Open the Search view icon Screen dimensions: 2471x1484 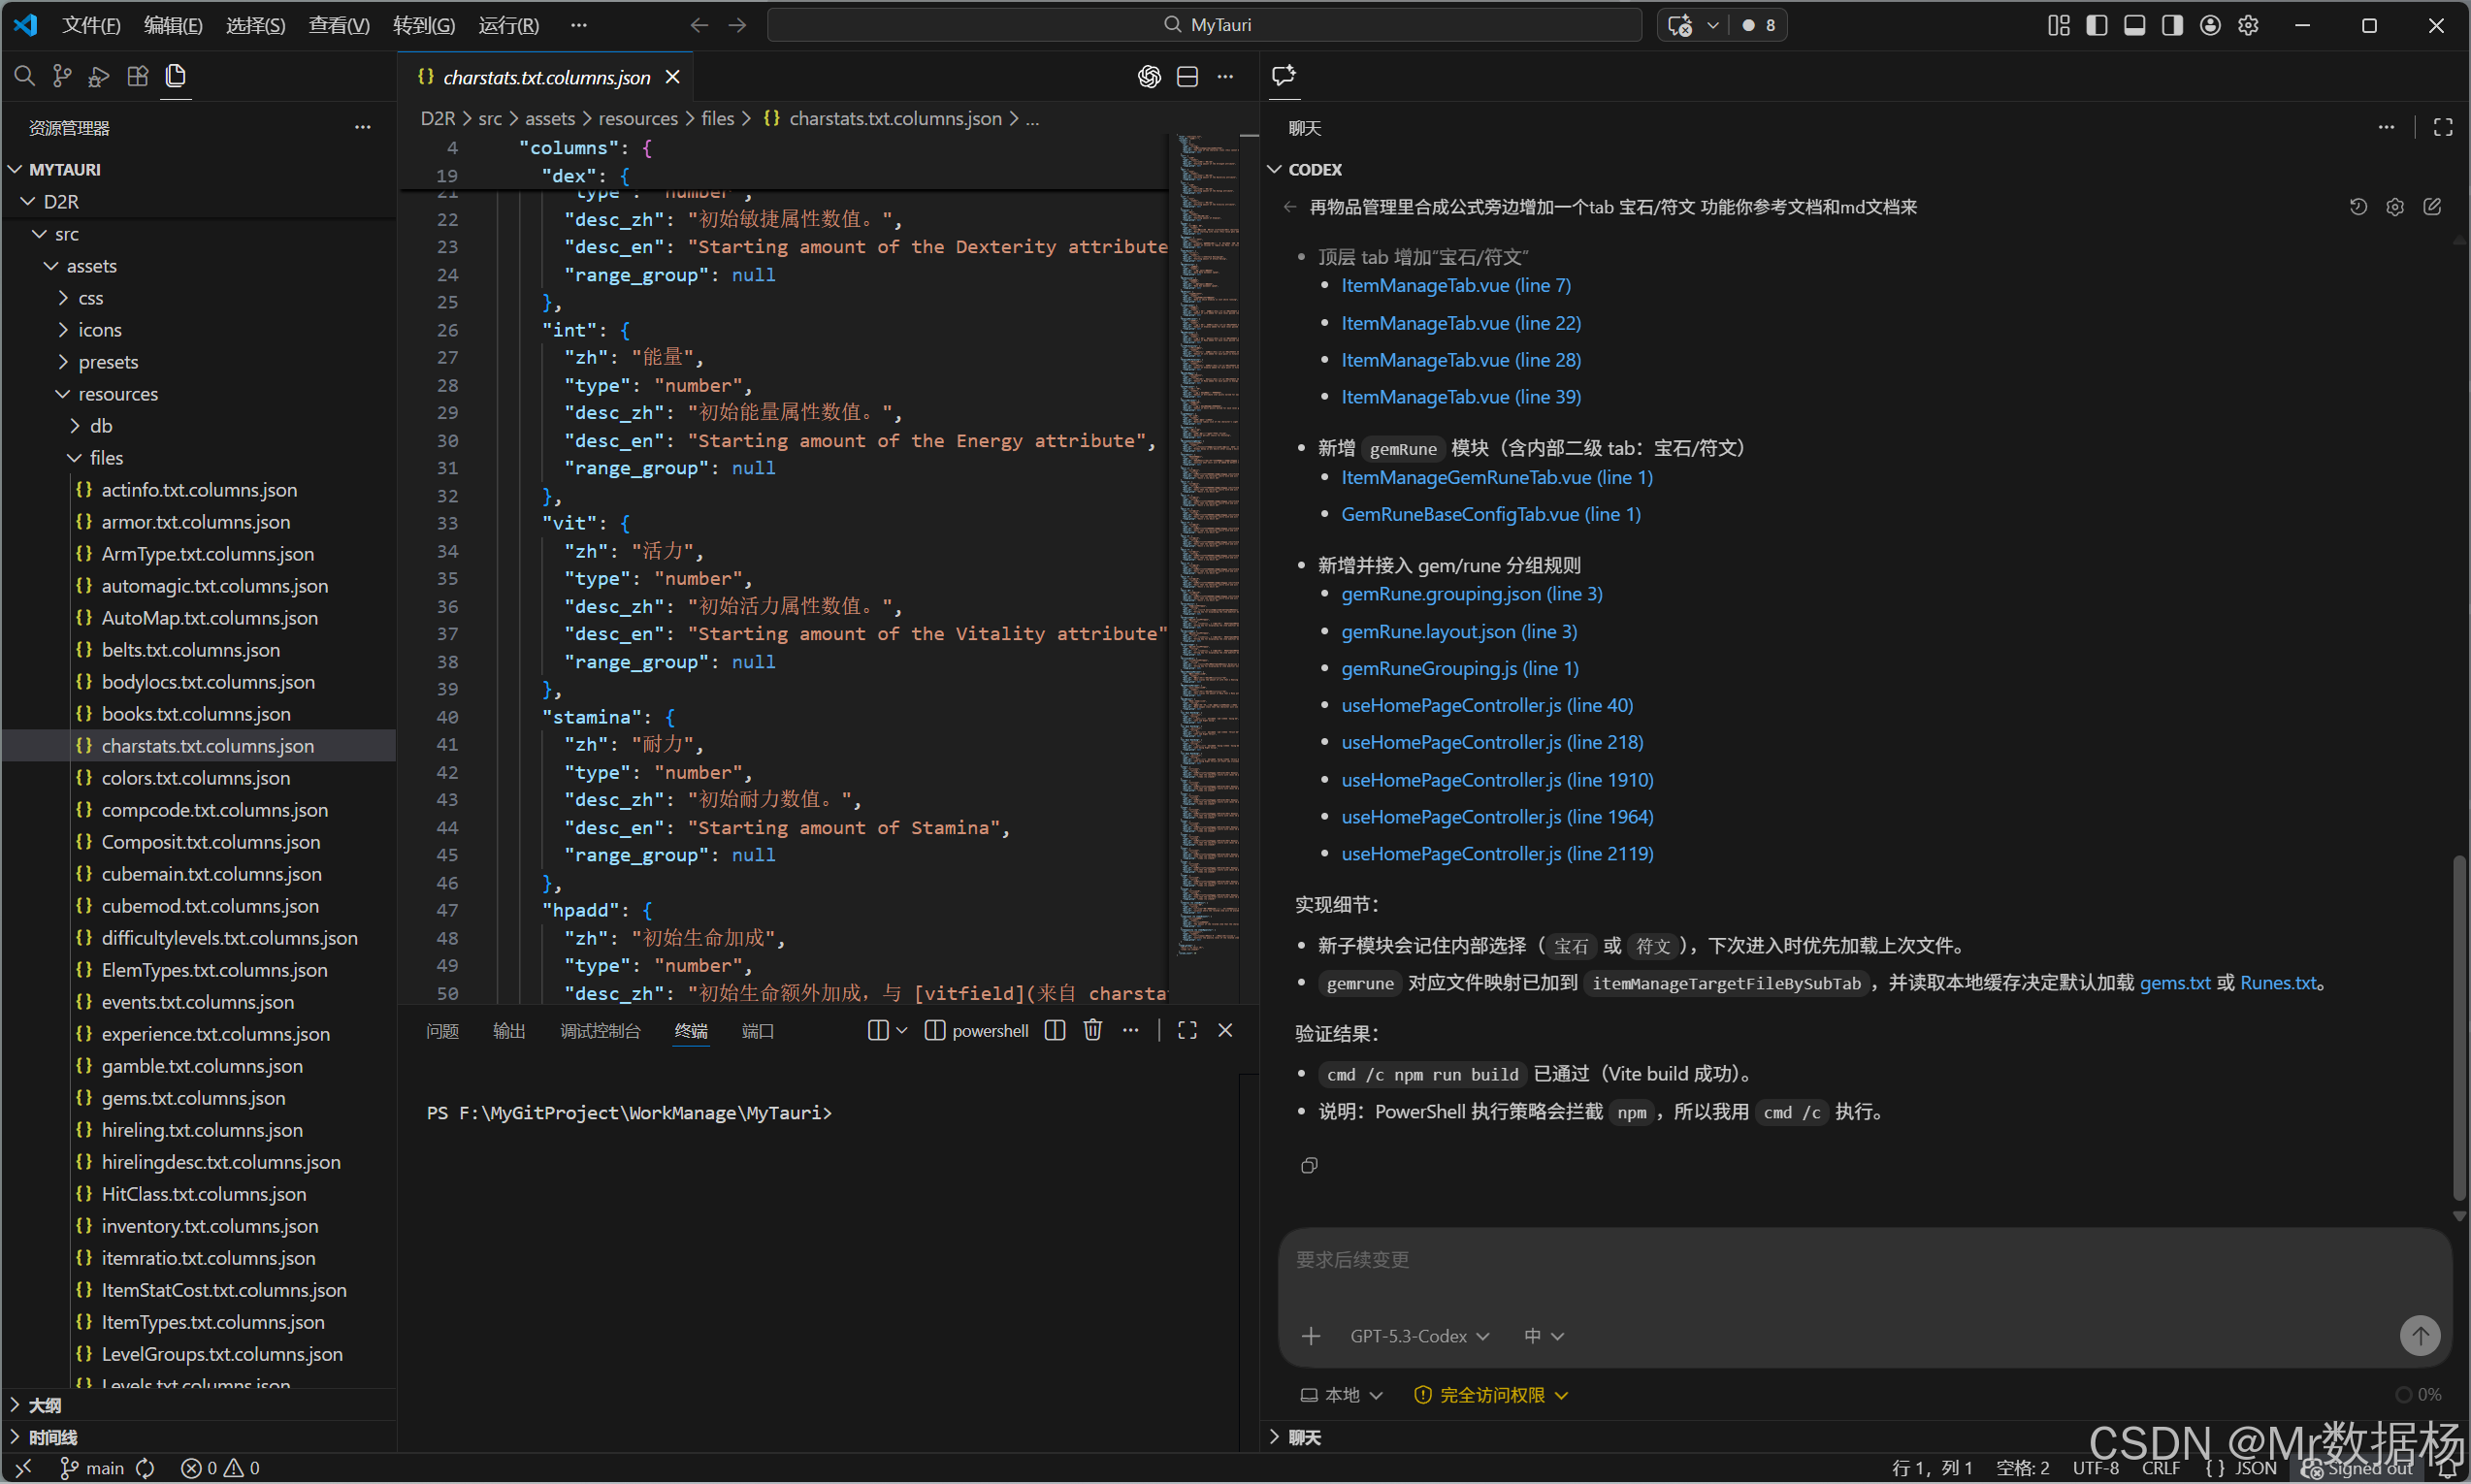24,76
